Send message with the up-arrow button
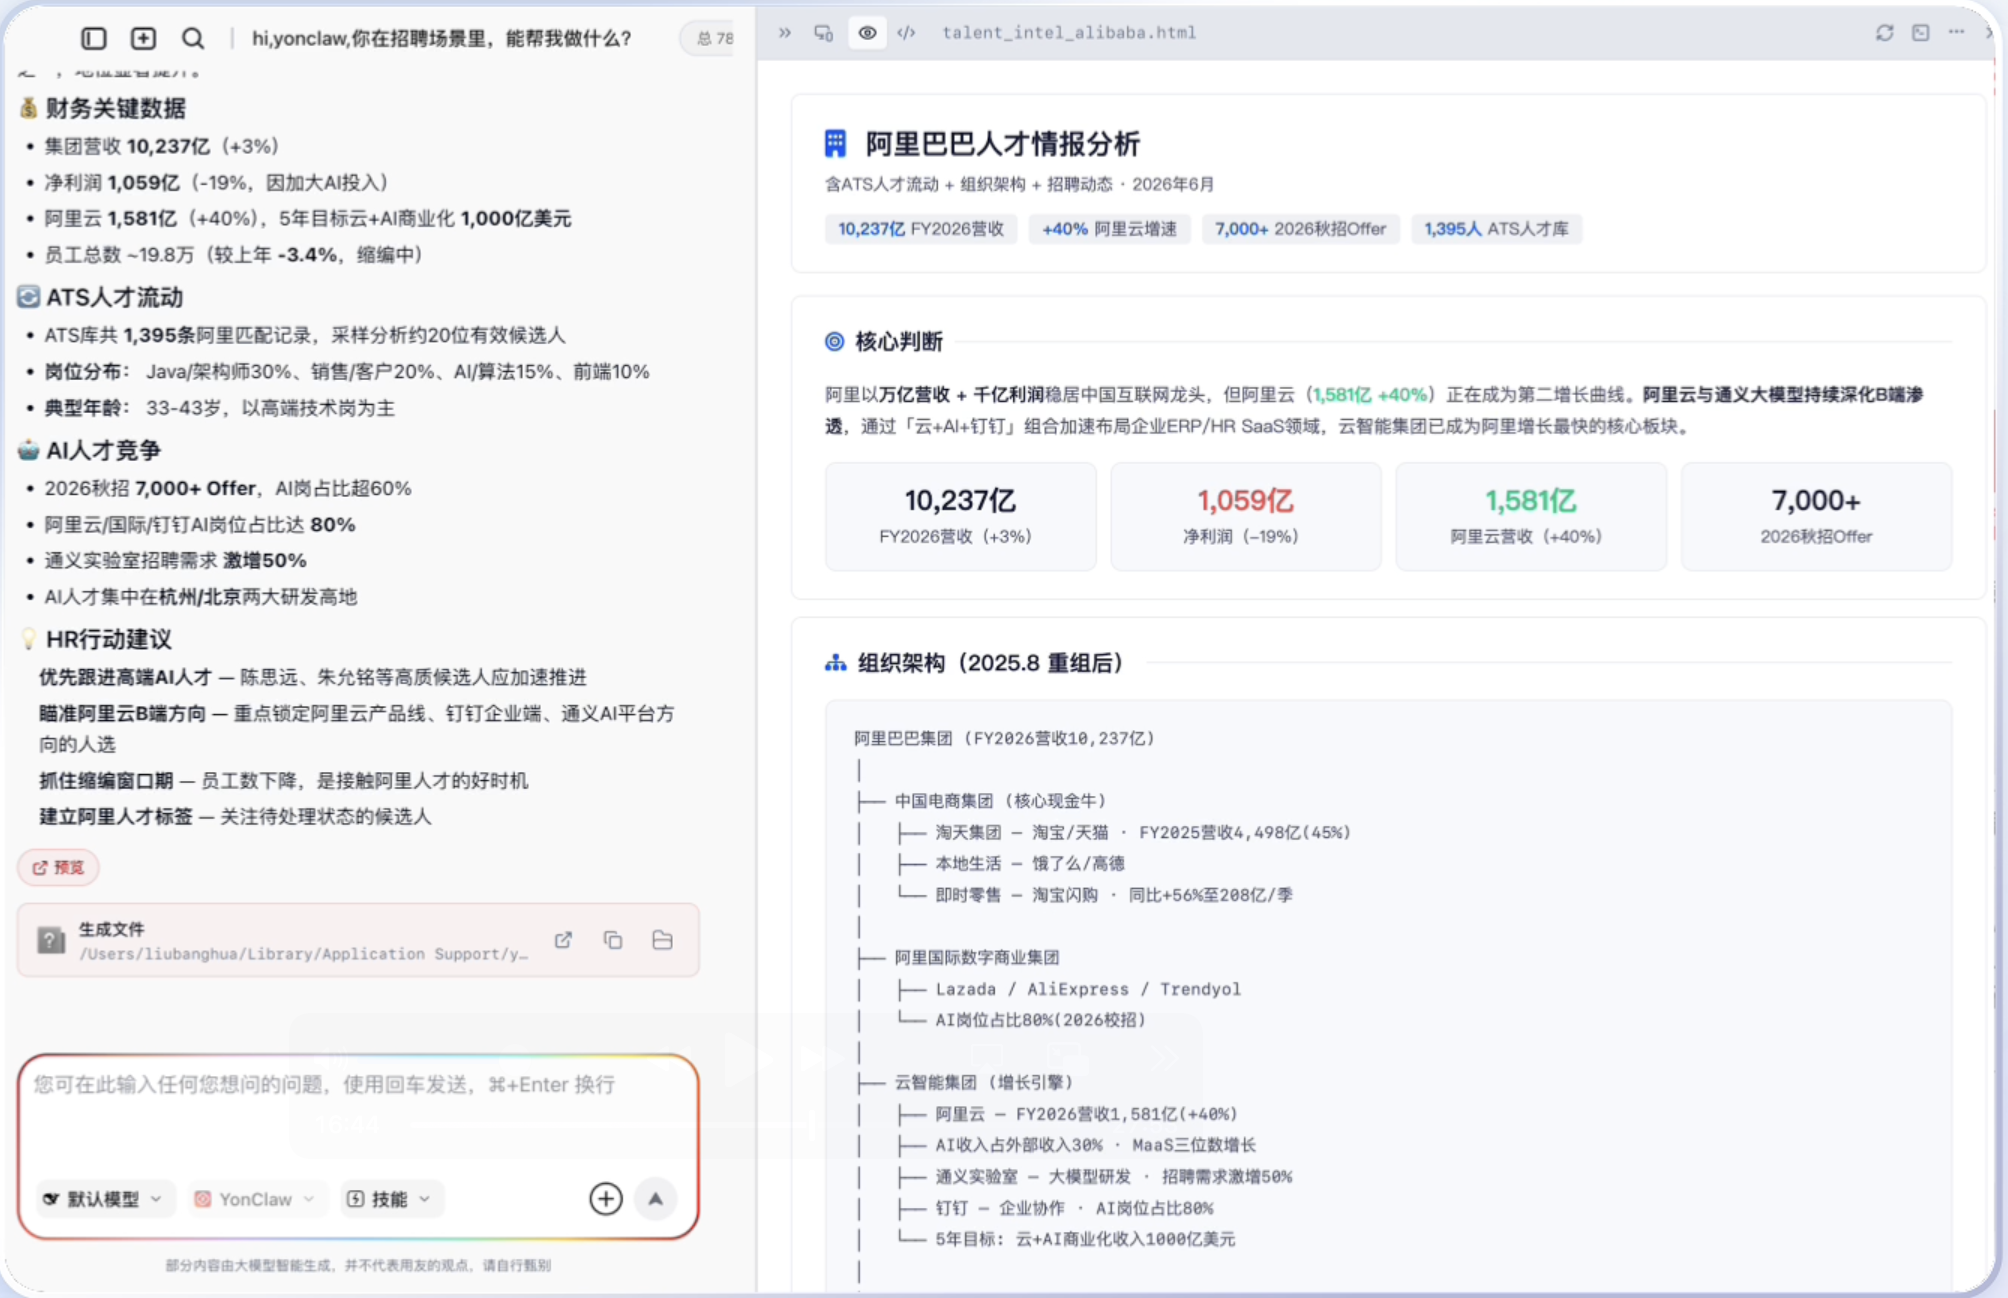Screen dimensions: 2008x1298 tap(656, 1199)
